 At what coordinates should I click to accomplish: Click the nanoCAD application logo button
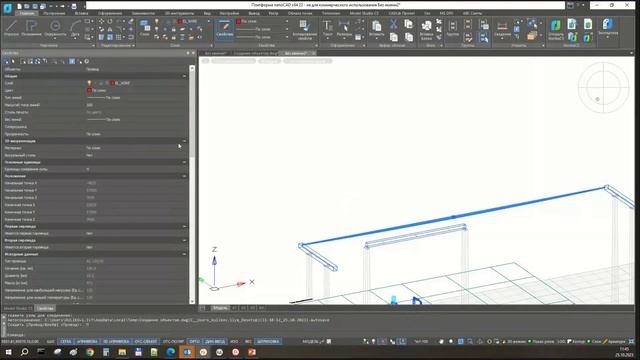point(7,8)
